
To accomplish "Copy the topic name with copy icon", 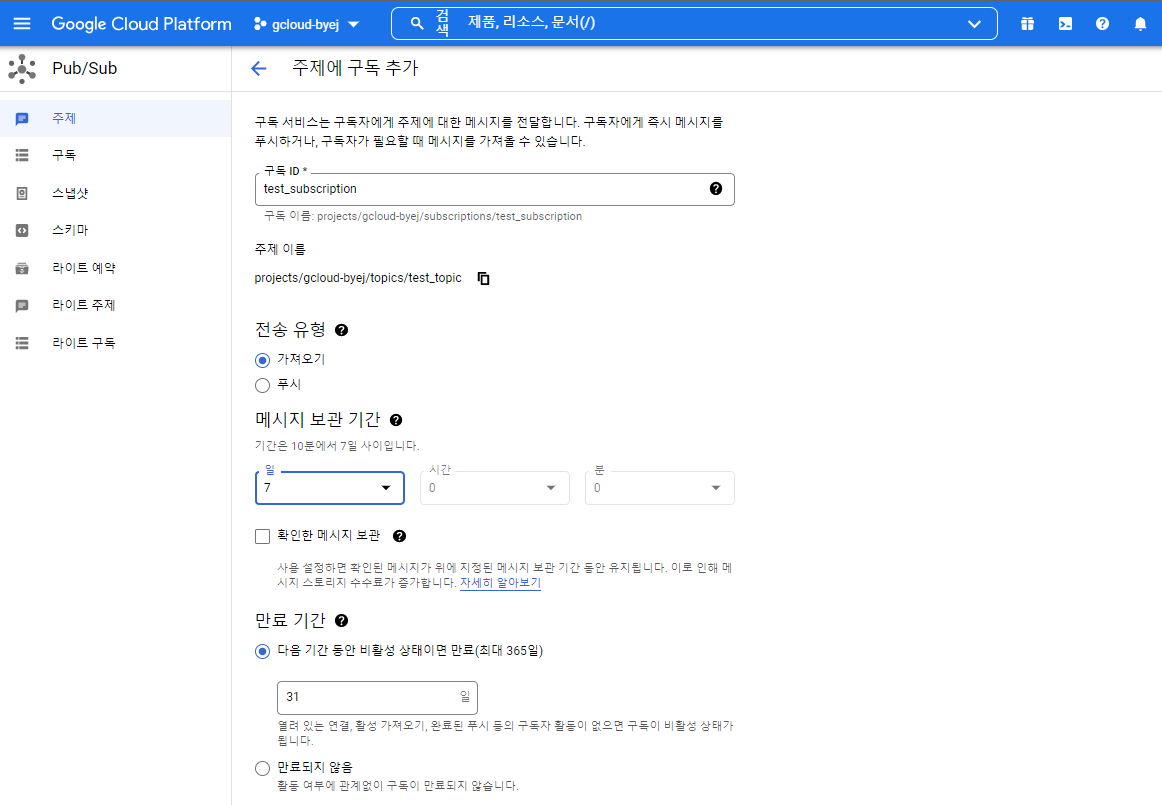I will pyautogui.click(x=483, y=278).
